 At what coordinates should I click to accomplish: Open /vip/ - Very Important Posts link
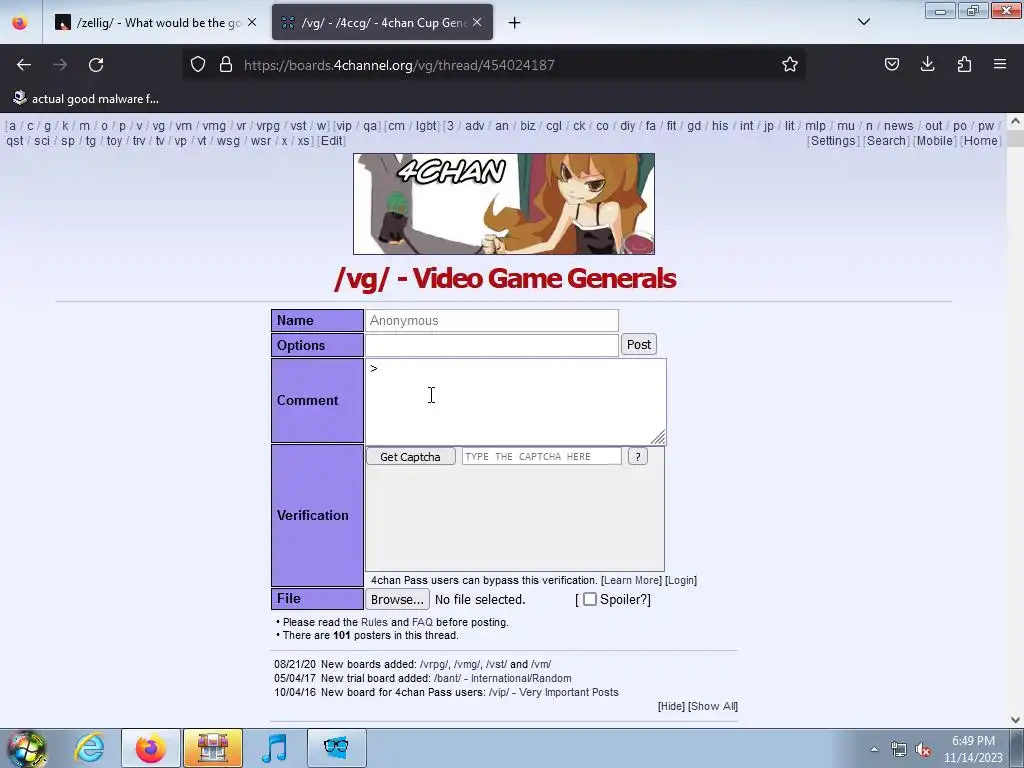click(554, 692)
